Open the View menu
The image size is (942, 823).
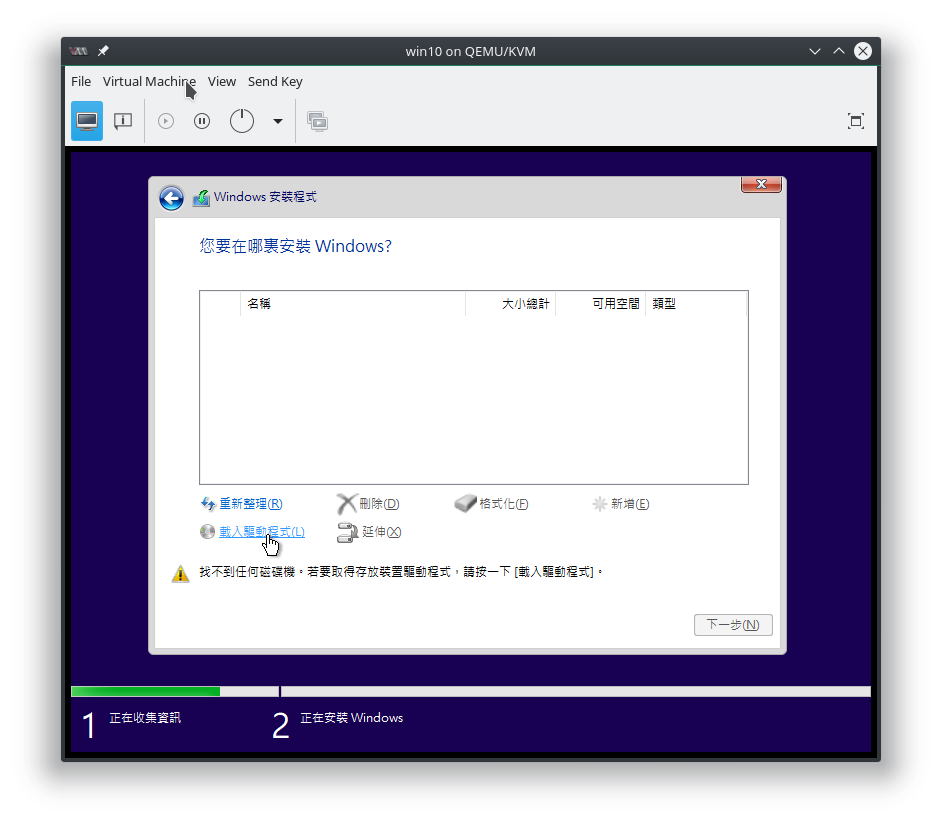coord(222,82)
